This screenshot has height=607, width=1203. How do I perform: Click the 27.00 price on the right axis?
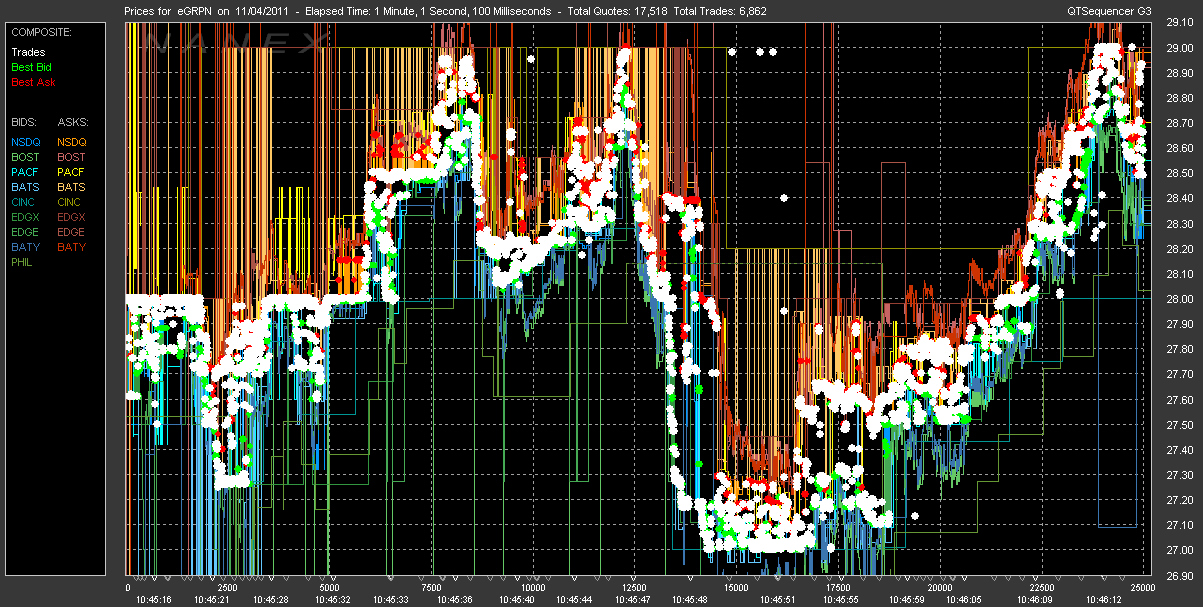click(x=1180, y=550)
